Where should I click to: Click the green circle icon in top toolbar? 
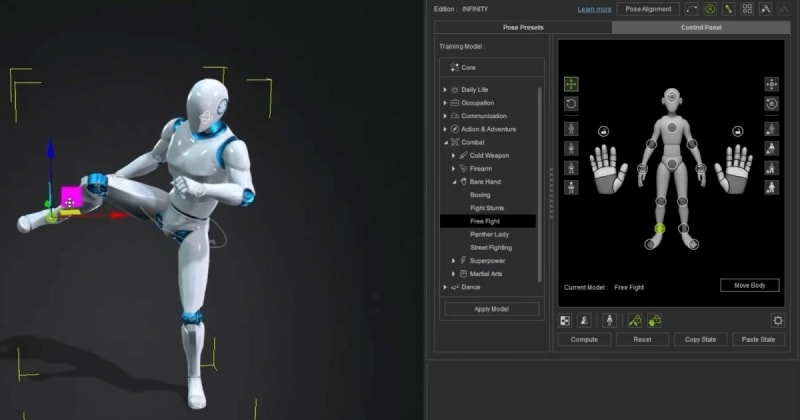(709, 9)
